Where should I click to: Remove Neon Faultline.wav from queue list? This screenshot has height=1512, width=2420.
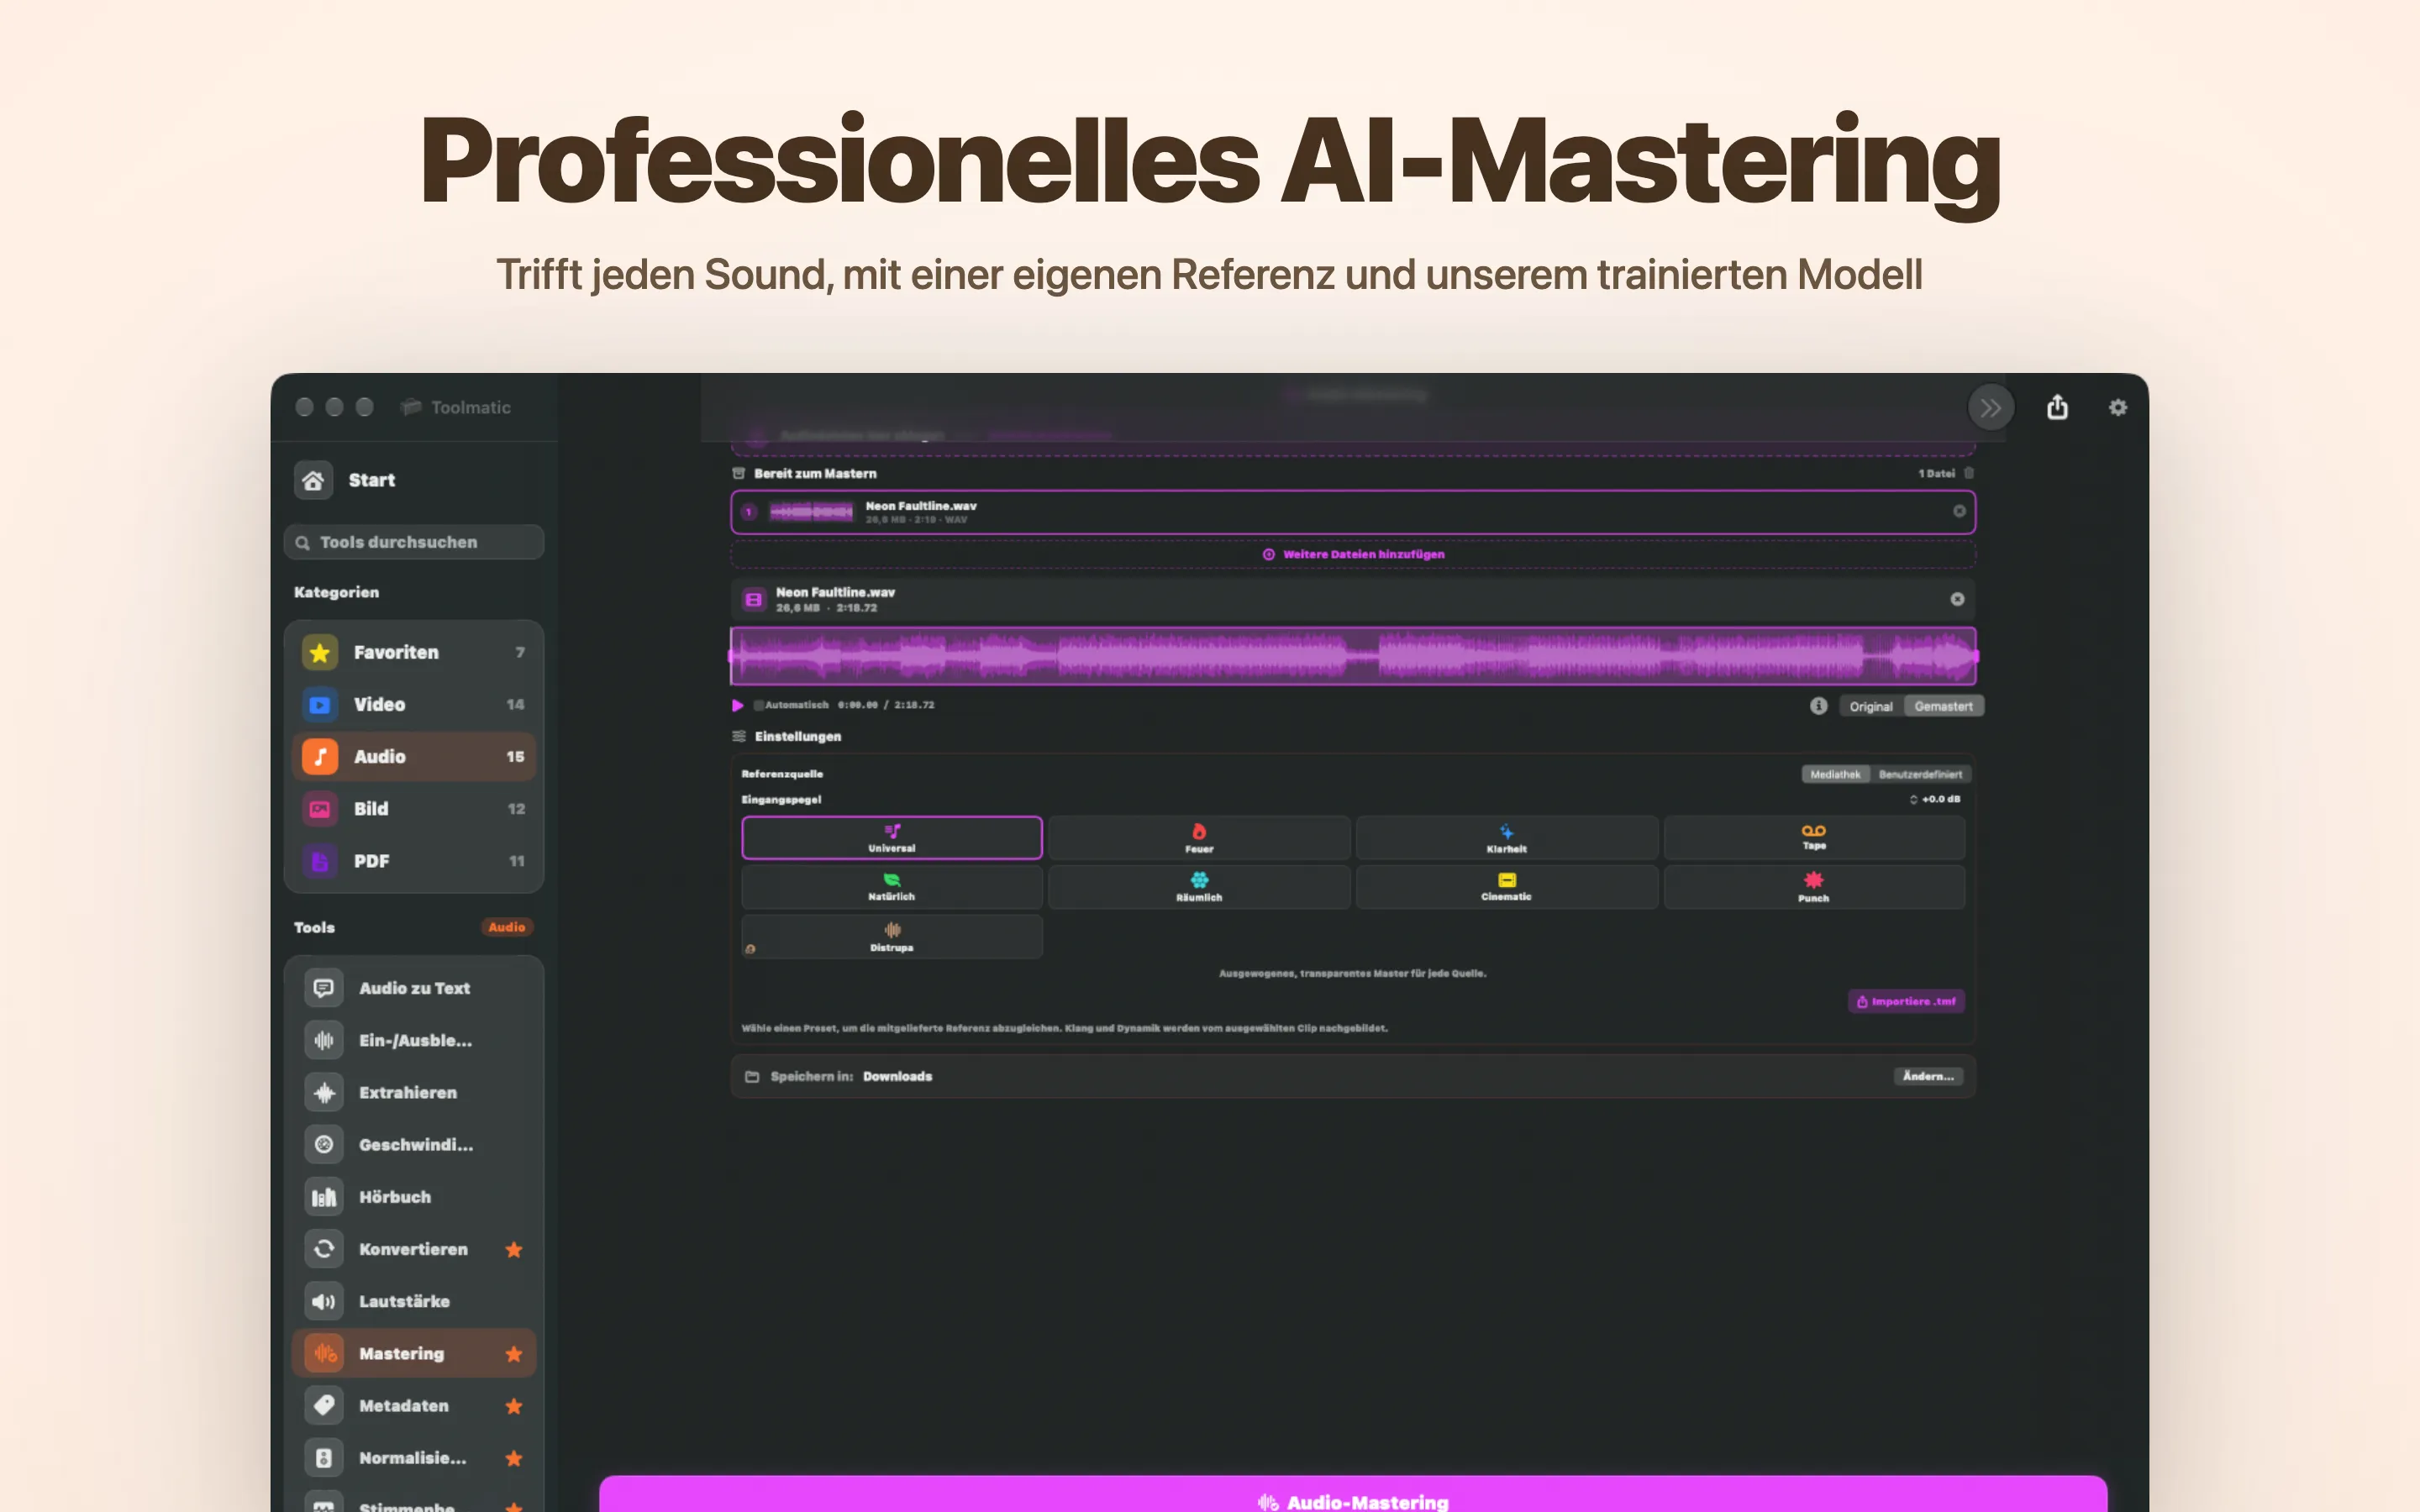pos(1959,511)
